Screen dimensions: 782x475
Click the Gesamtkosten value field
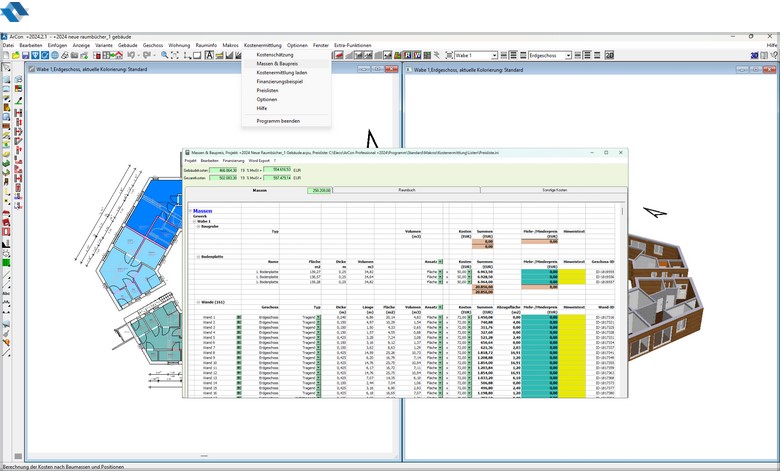coord(223,178)
